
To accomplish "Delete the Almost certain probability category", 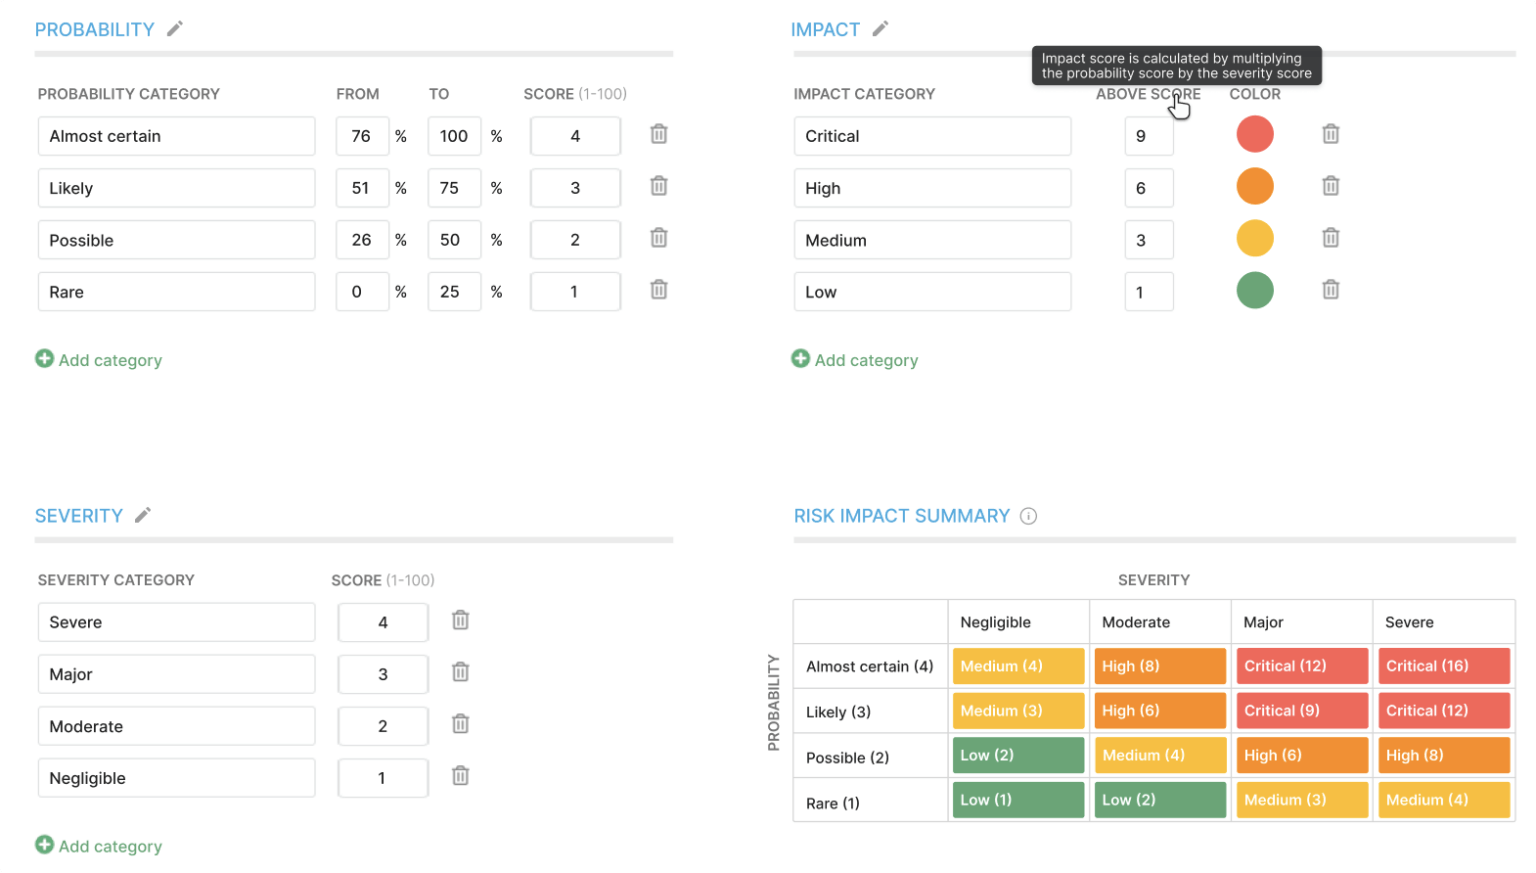I will coord(658,134).
